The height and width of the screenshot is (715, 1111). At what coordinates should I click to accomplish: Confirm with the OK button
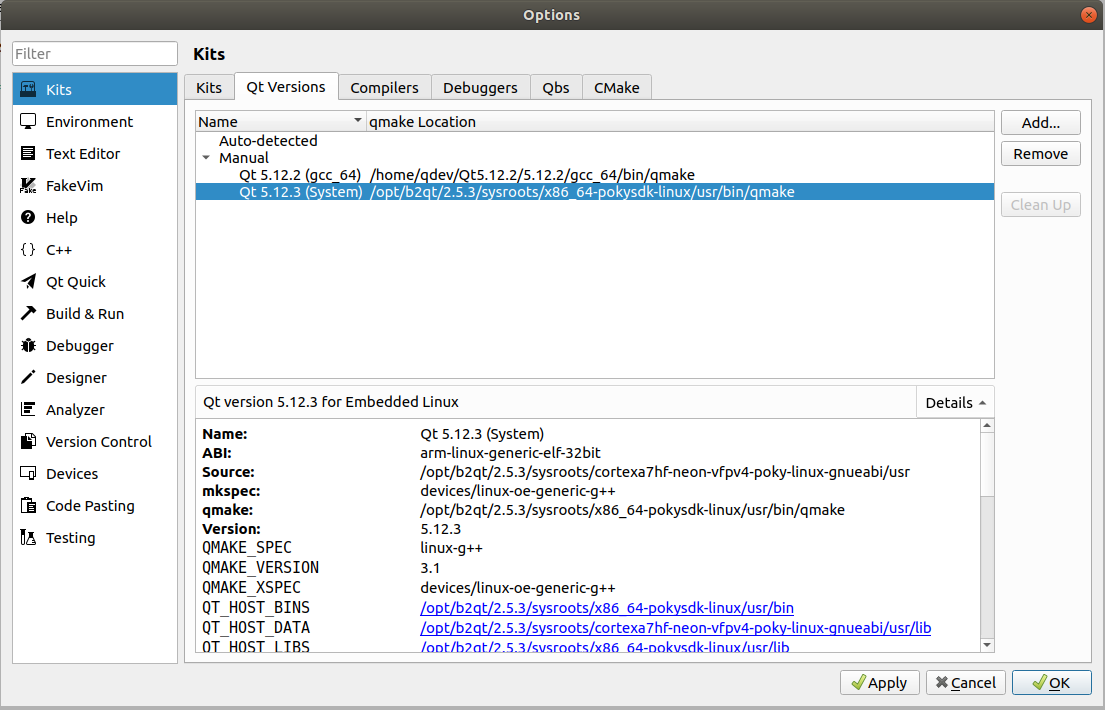pos(1051,682)
